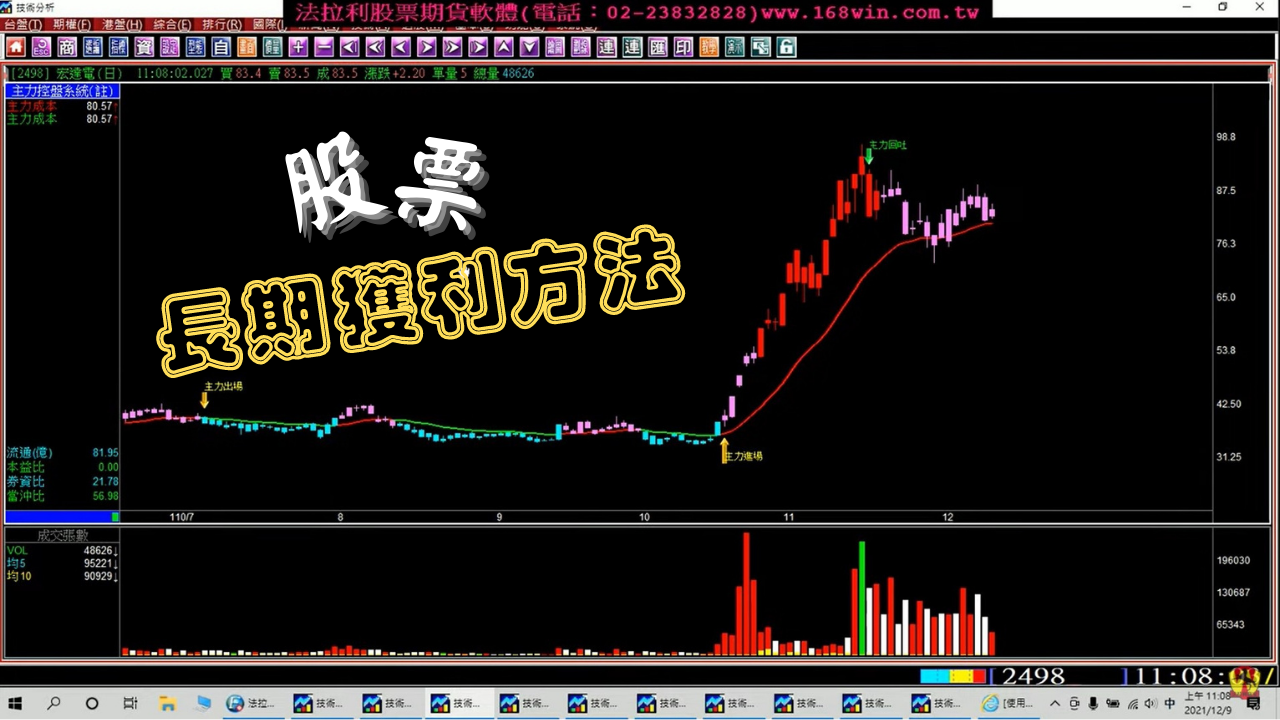The width and height of the screenshot is (1280, 720).
Task: Open the 台盤(T) menu
Action: tap(24, 24)
